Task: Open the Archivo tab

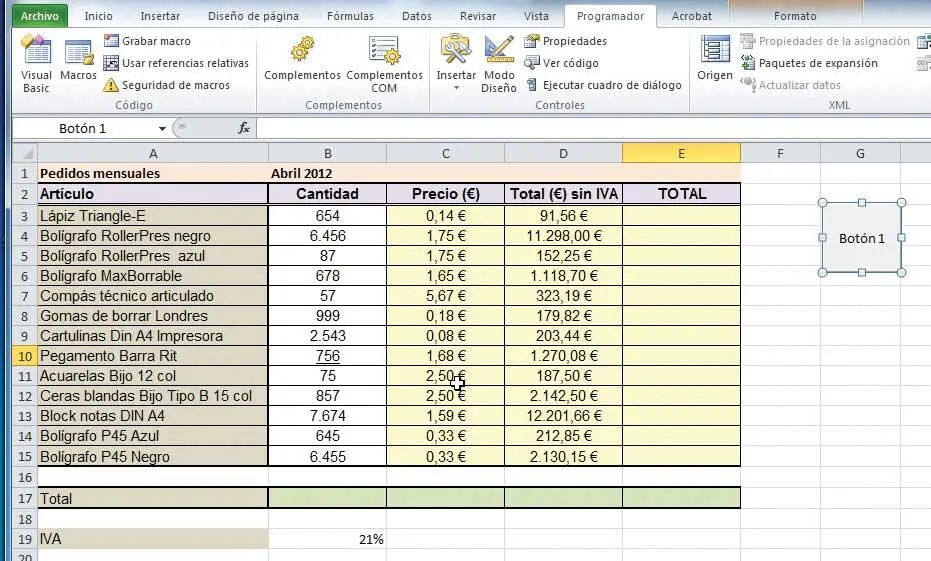Action: coord(40,16)
